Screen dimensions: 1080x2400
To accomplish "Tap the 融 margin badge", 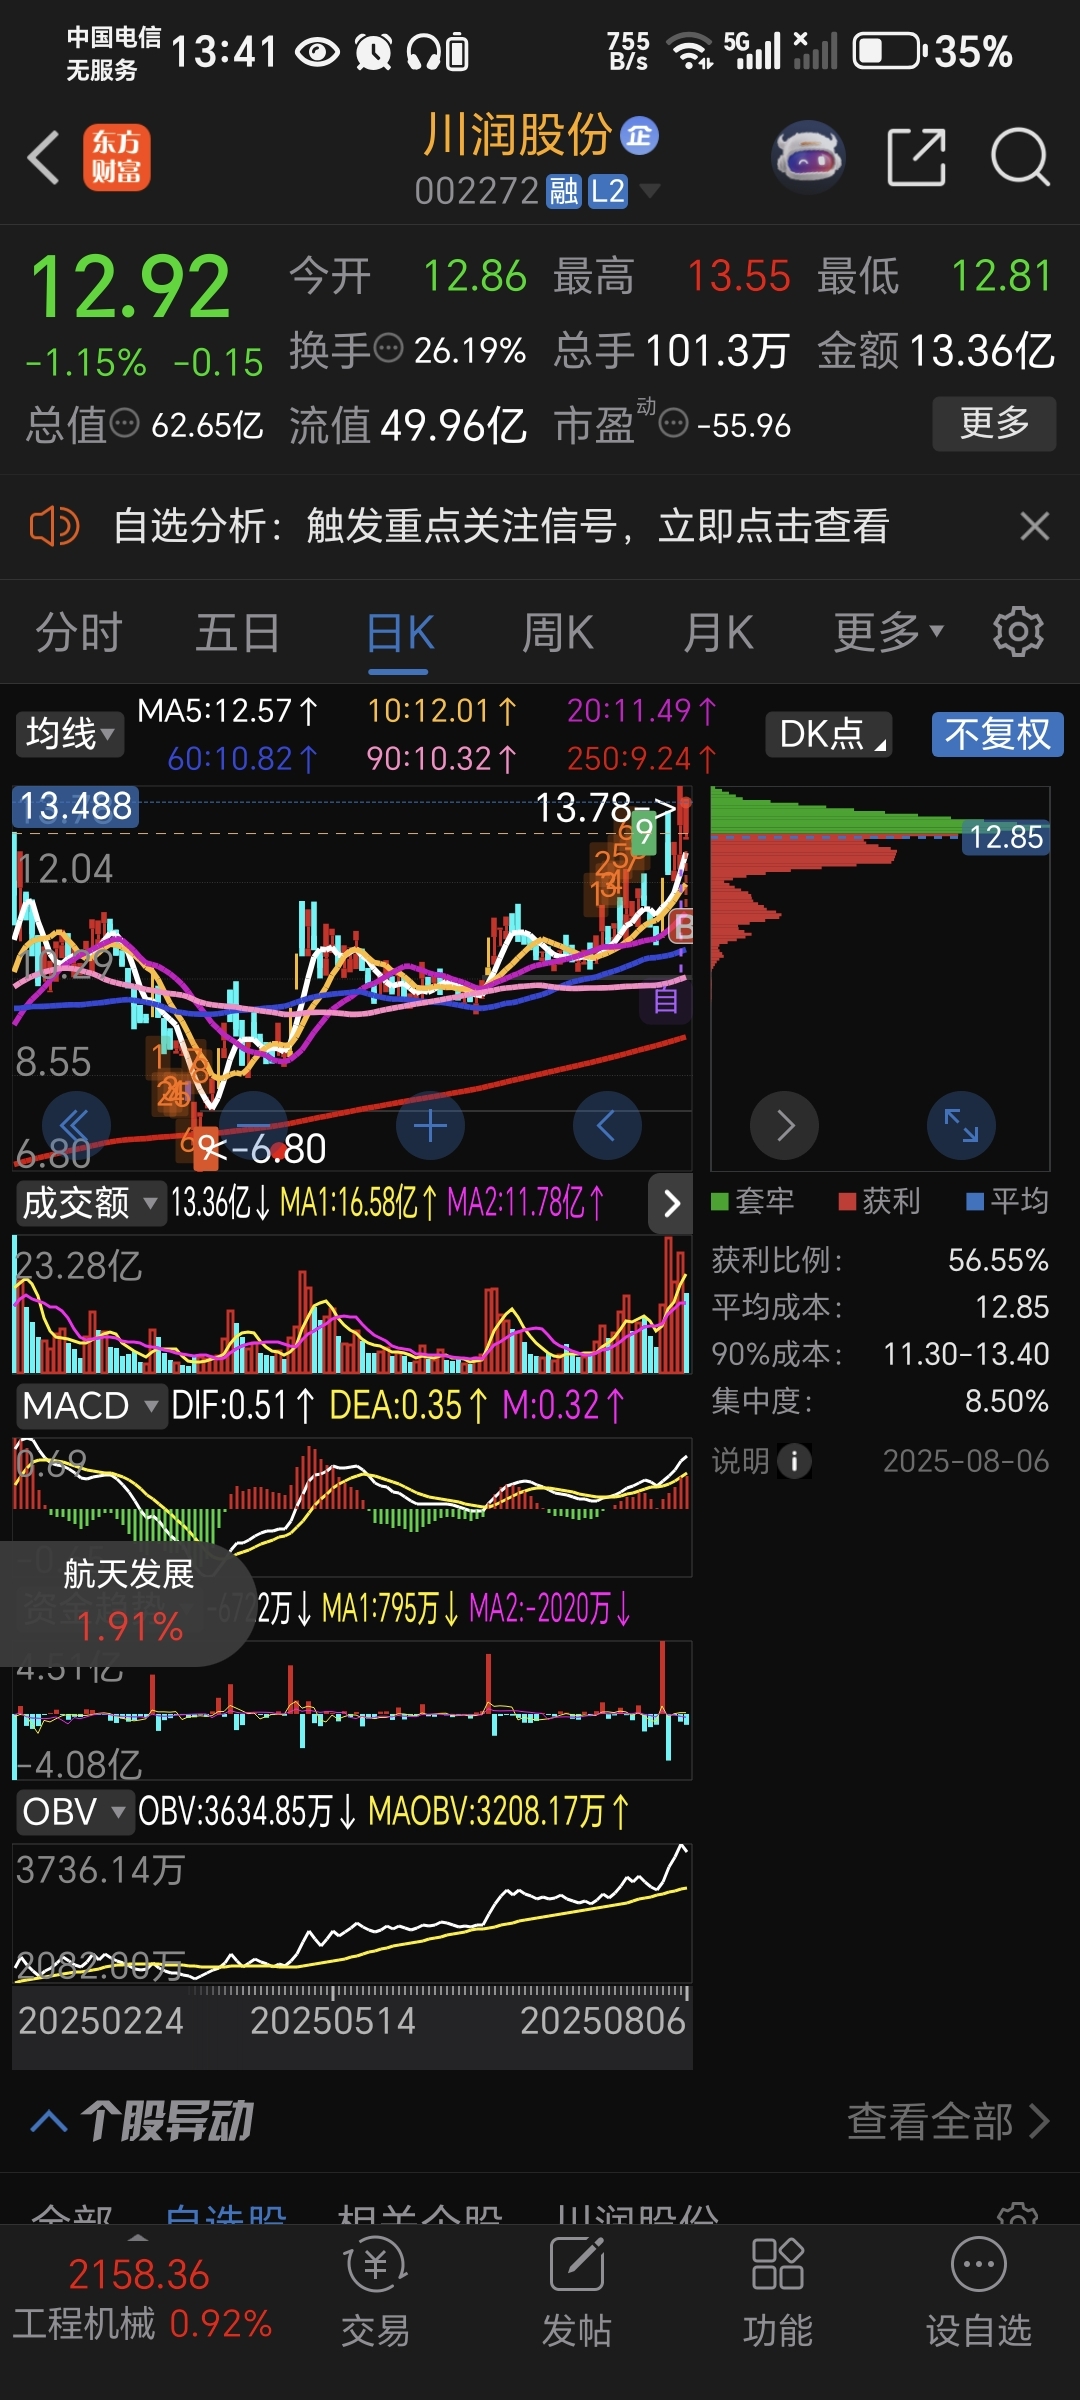I will [564, 190].
